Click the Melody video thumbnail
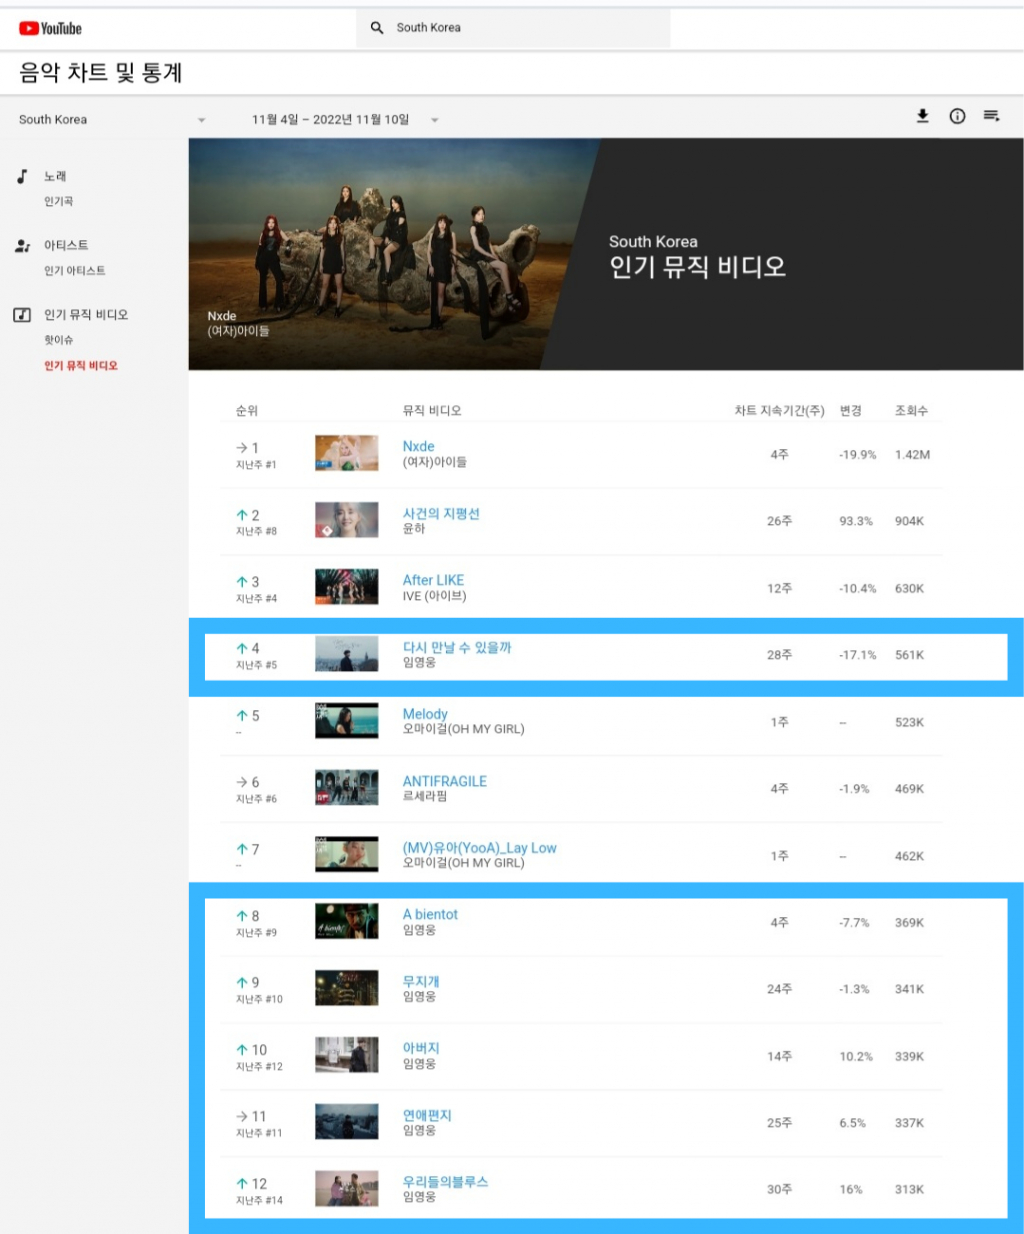 click(x=347, y=721)
